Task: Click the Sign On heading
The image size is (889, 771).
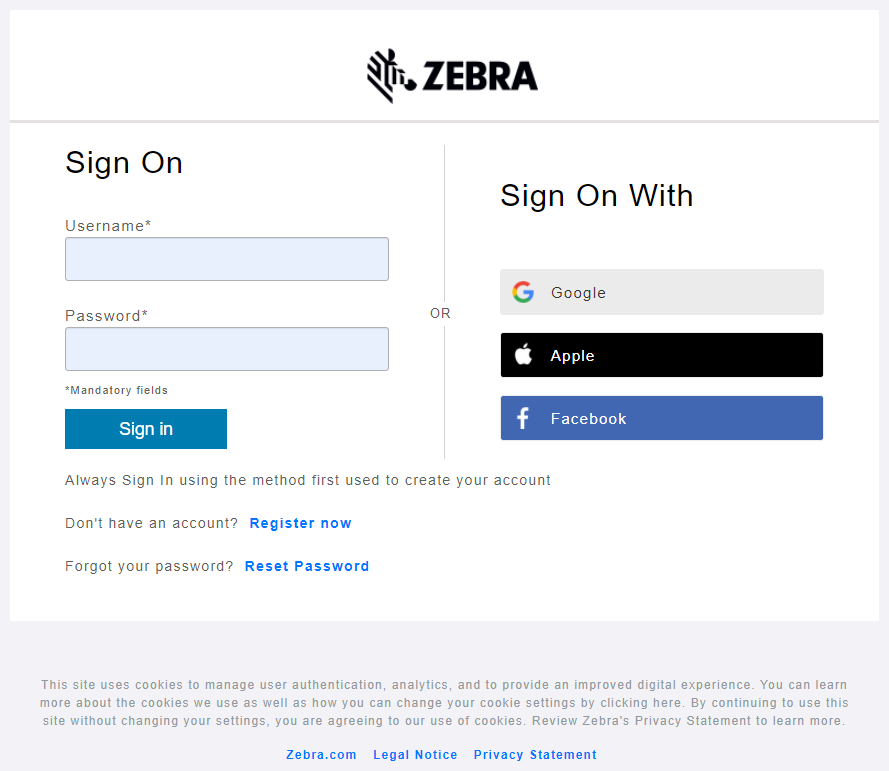Action: 124,163
